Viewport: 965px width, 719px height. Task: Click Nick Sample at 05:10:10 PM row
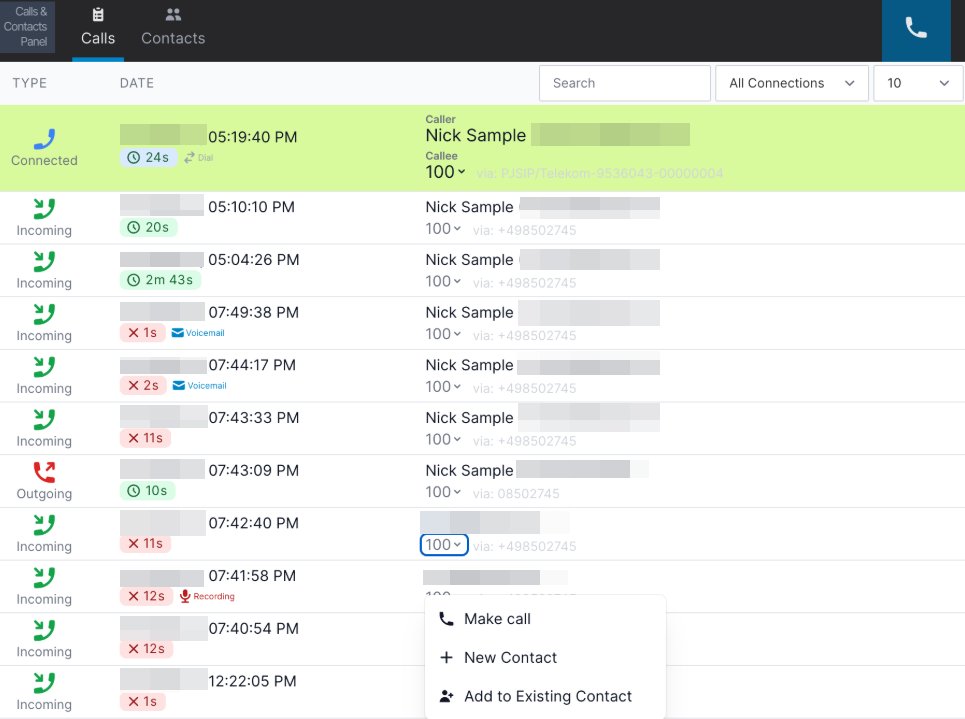[x=469, y=207]
